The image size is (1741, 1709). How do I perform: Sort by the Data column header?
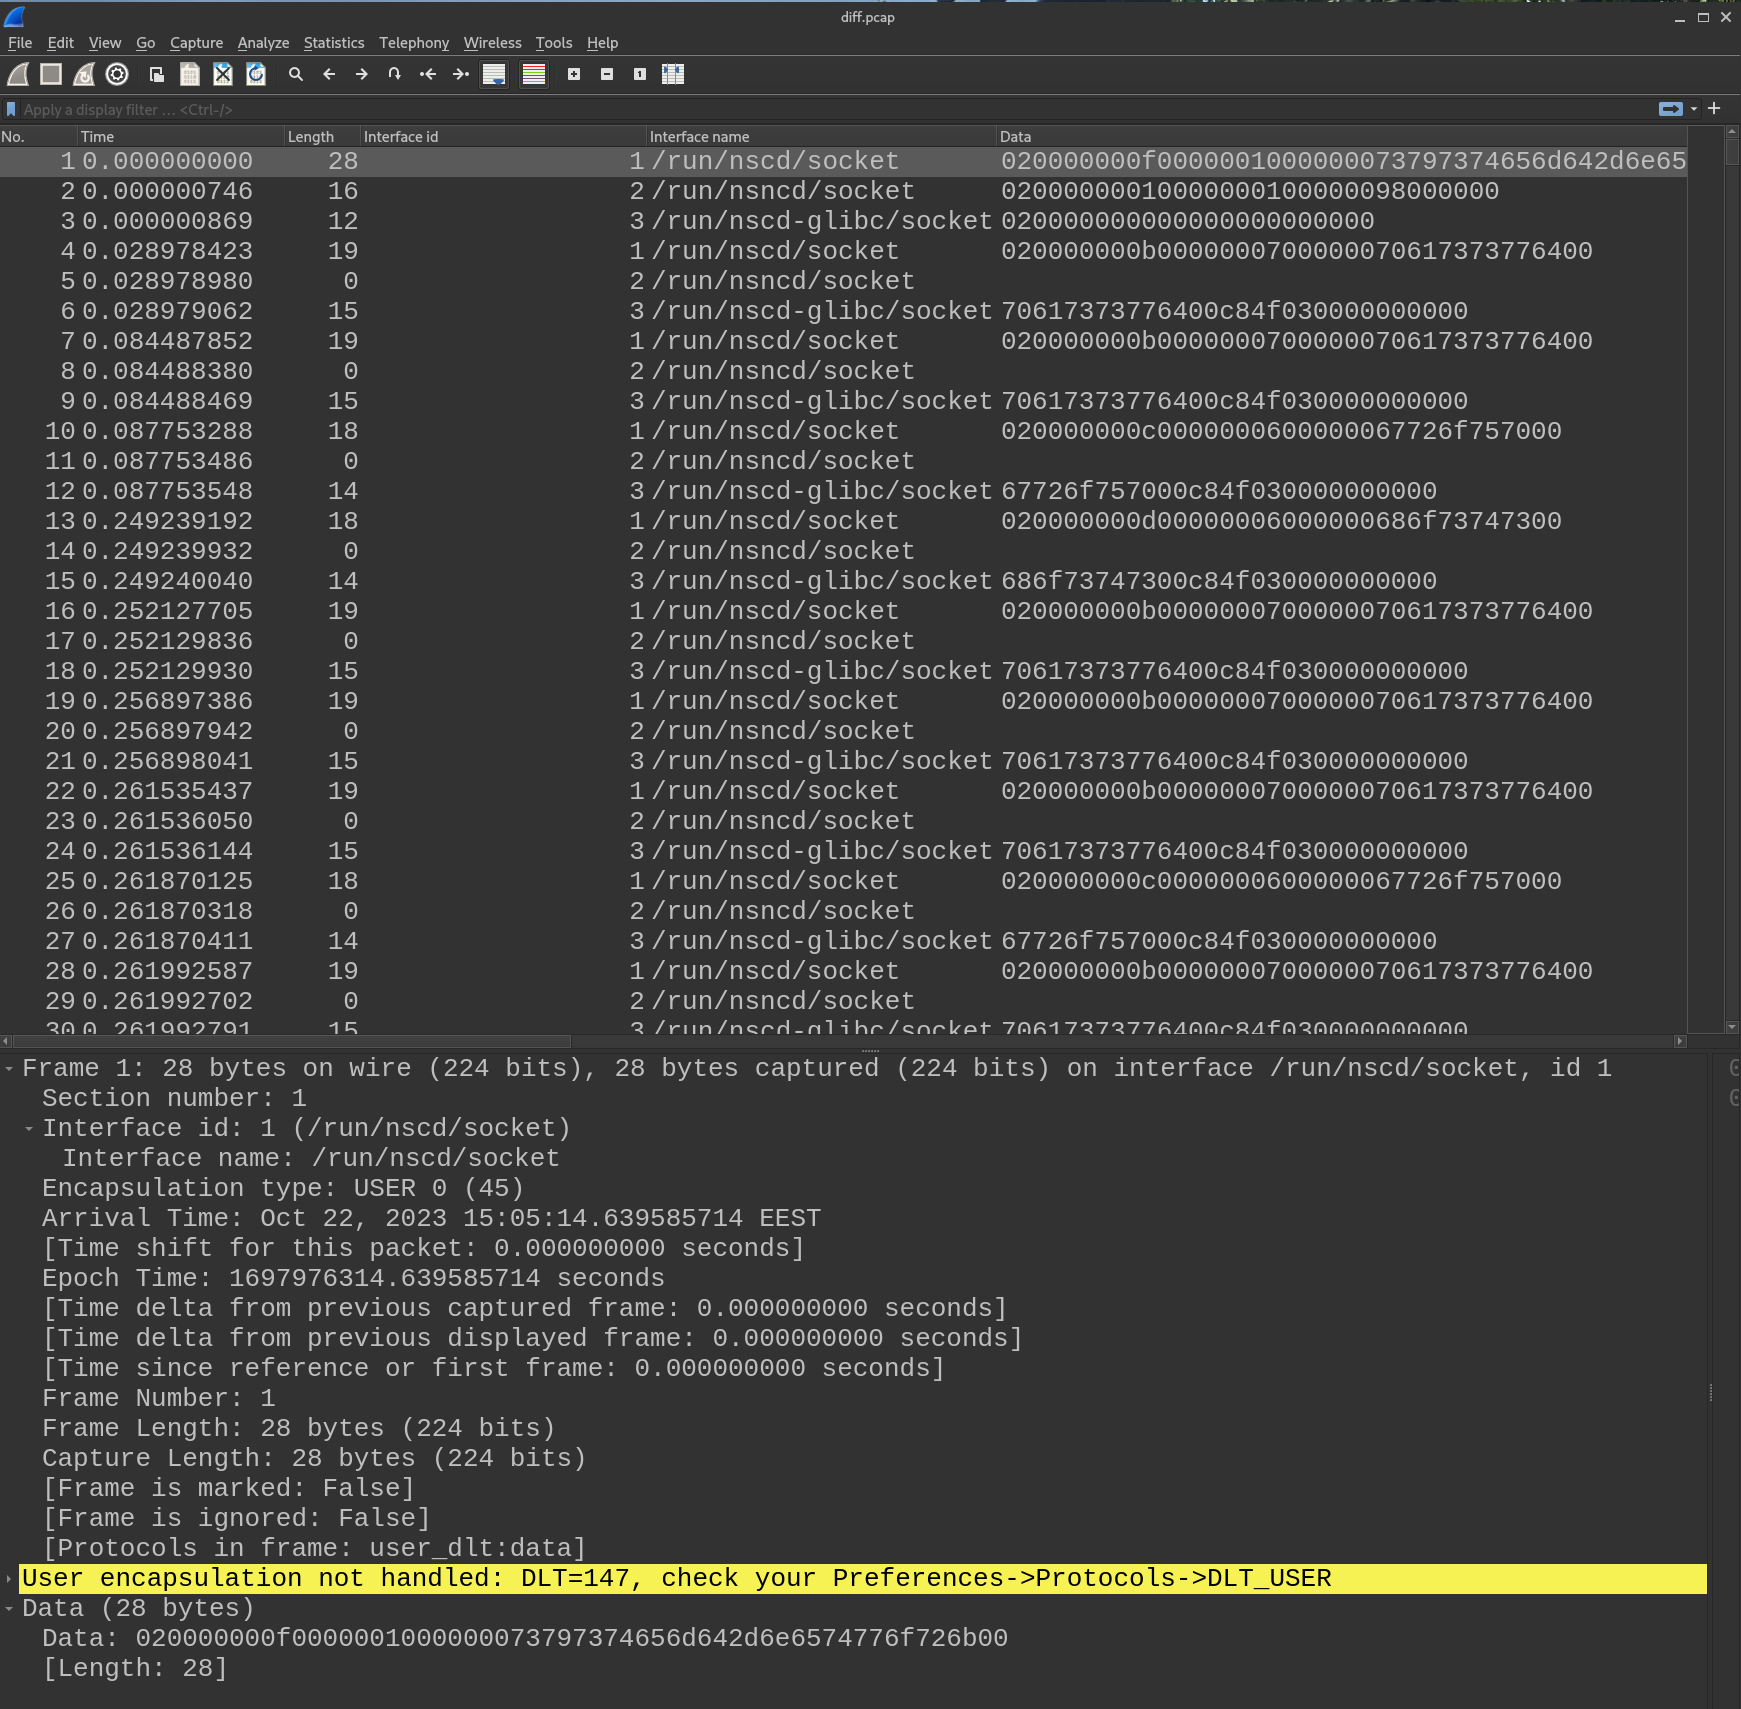coord(1343,136)
